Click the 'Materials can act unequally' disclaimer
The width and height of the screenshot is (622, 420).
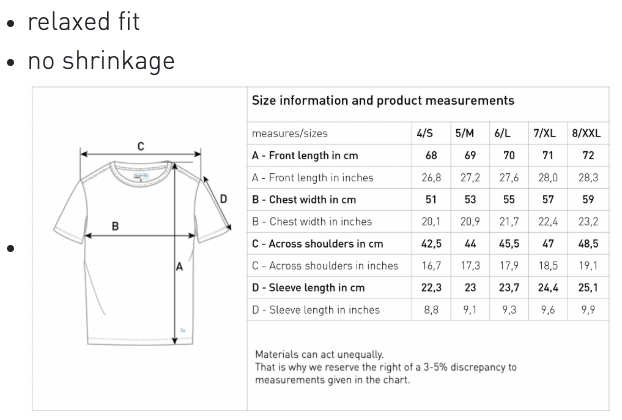[x=386, y=367]
